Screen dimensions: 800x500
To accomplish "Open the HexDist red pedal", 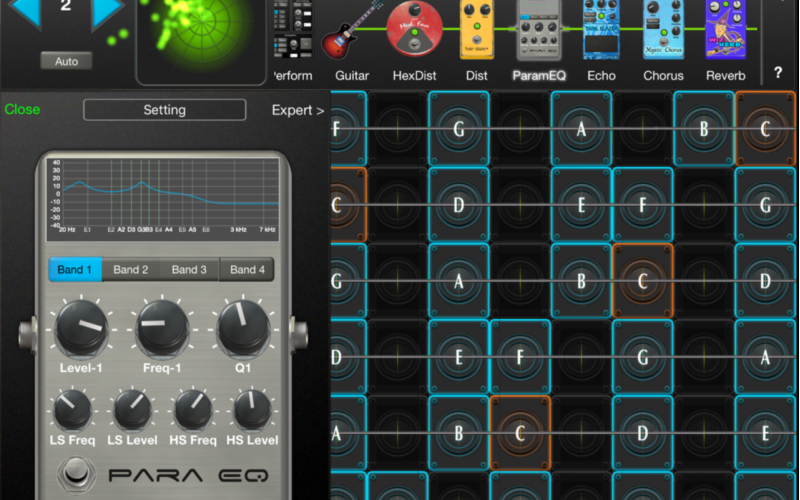I will pyautogui.click(x=408, y=32).
